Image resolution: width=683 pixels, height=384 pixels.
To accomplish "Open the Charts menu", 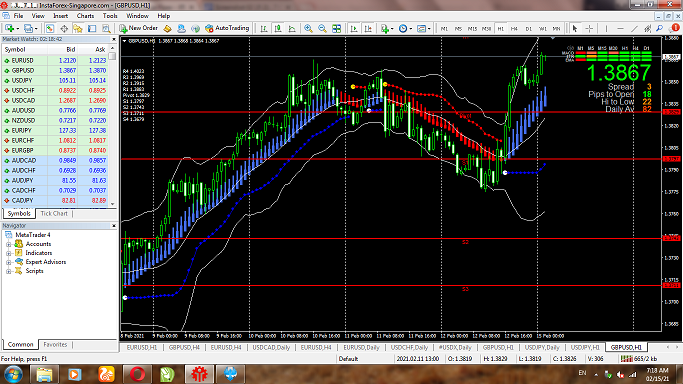I will 85,16.
